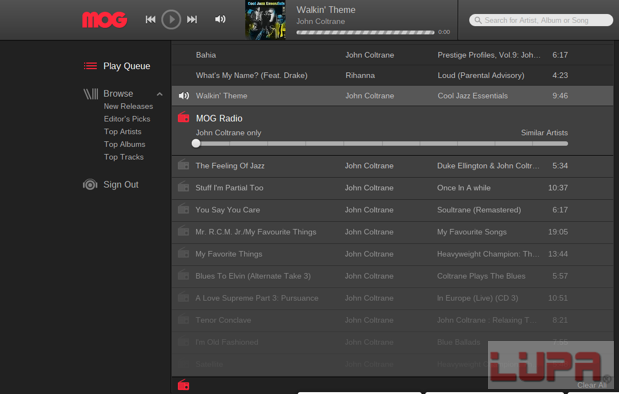The height and width of the screenshot is (394, 619).
Task: Open album Loud (Parental Advisory)
Action: point(481,75)
